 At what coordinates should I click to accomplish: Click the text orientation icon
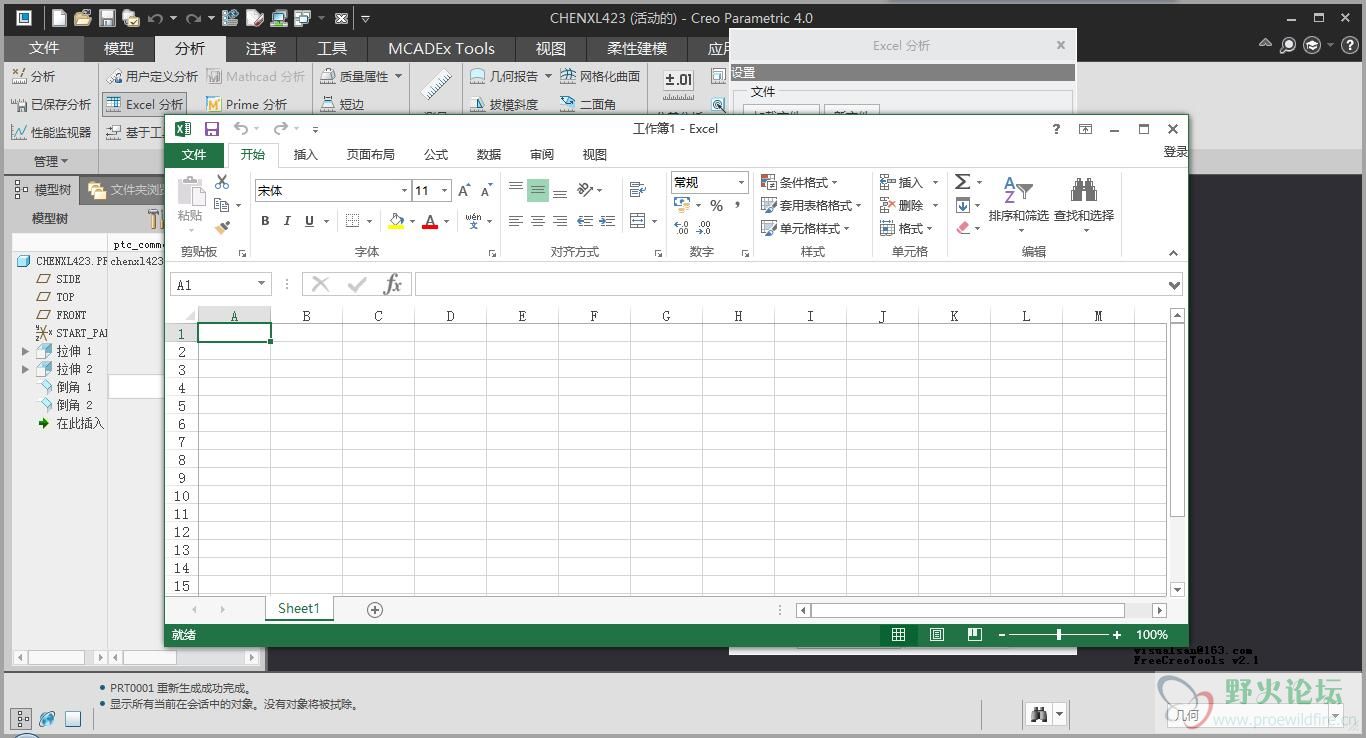586,189
